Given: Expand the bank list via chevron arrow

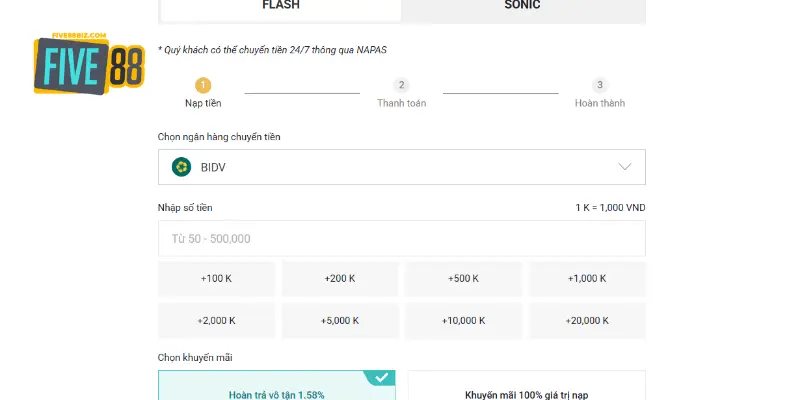Looking at the screenshot, I should coord(624,167).
